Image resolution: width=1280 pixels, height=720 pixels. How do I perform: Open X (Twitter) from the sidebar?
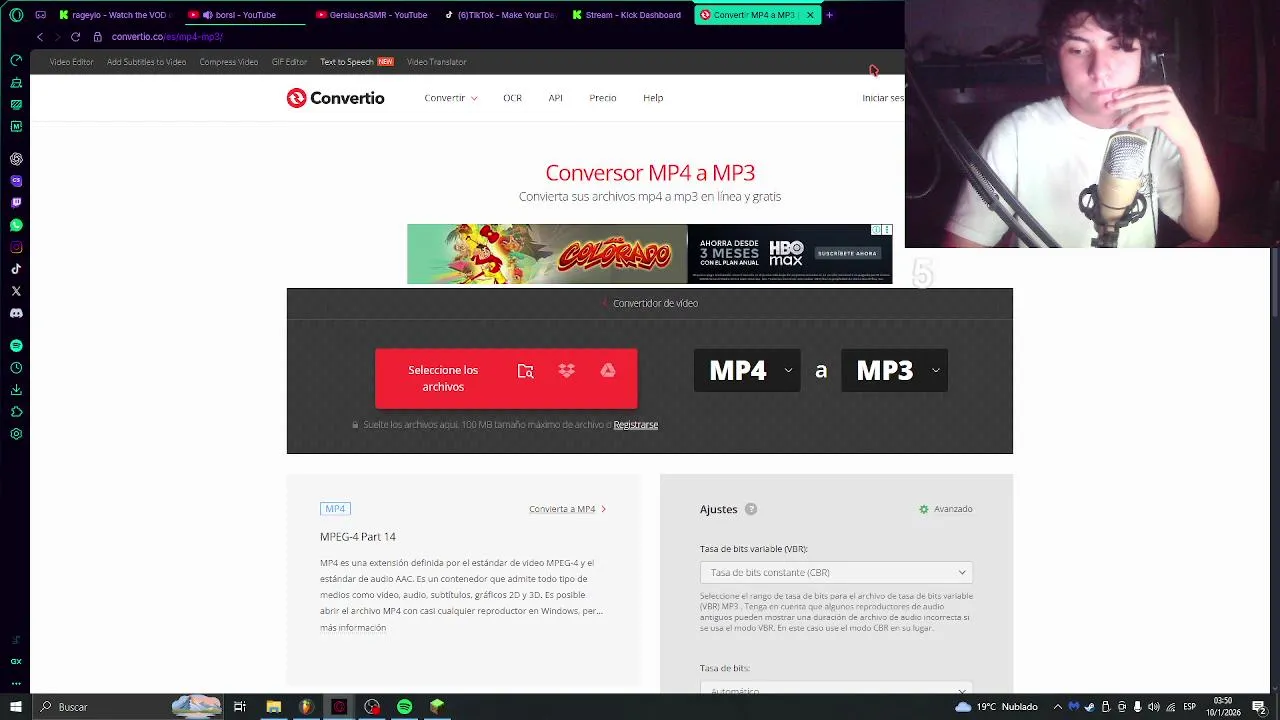tap(16, 291)
